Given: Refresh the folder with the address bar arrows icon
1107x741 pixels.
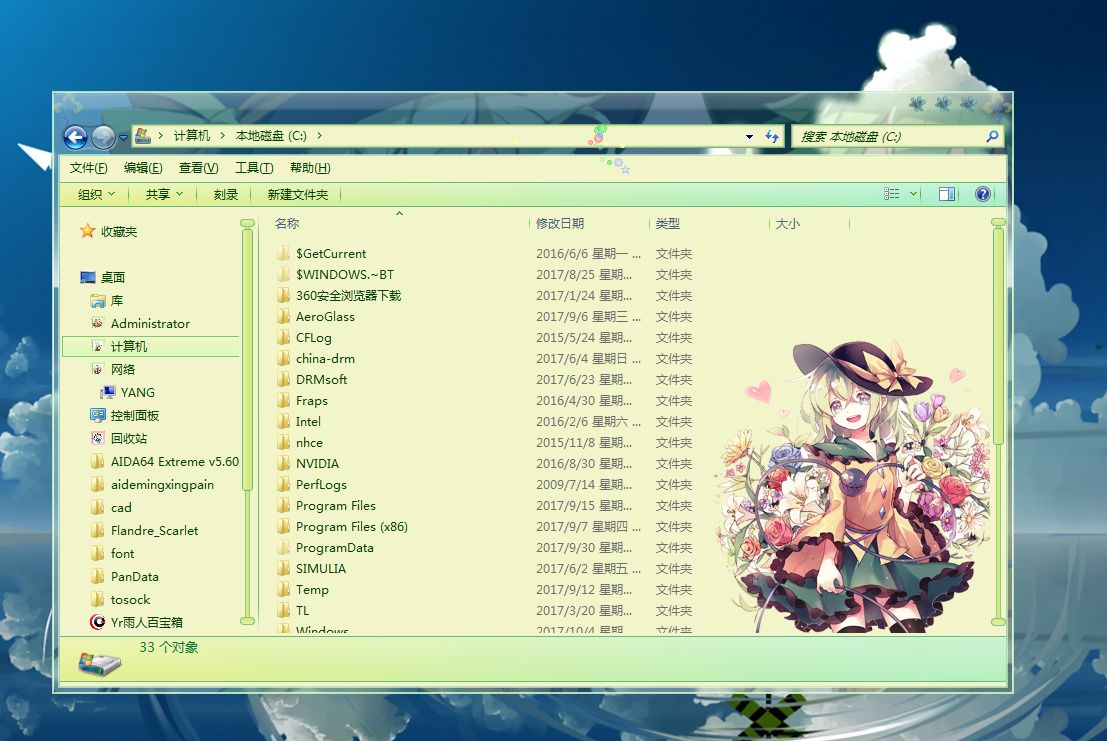Looking at the screenshot, I should tap(772, 136).
